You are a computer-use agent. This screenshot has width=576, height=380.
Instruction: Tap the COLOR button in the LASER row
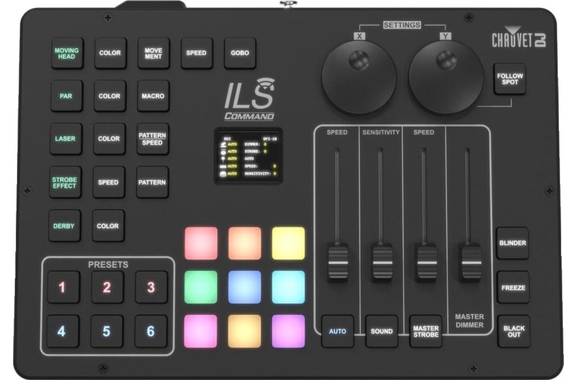pos(109,139)
